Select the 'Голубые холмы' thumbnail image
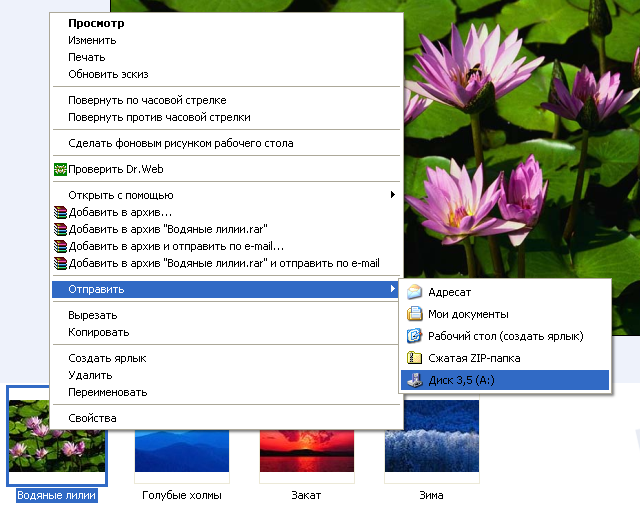The height and width of the screenshot is (506, 640). (x=182, y=451)
